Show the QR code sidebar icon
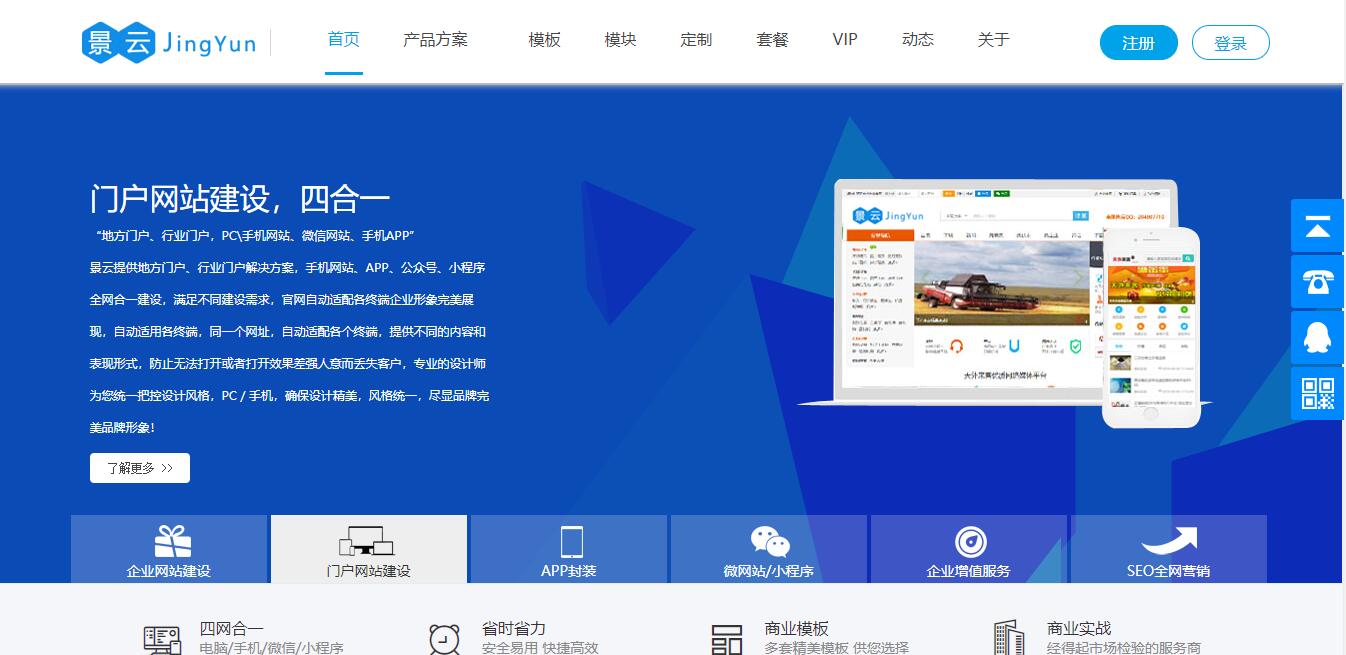This screenshot has height=655, width=1346. [x=1317, y=394]
